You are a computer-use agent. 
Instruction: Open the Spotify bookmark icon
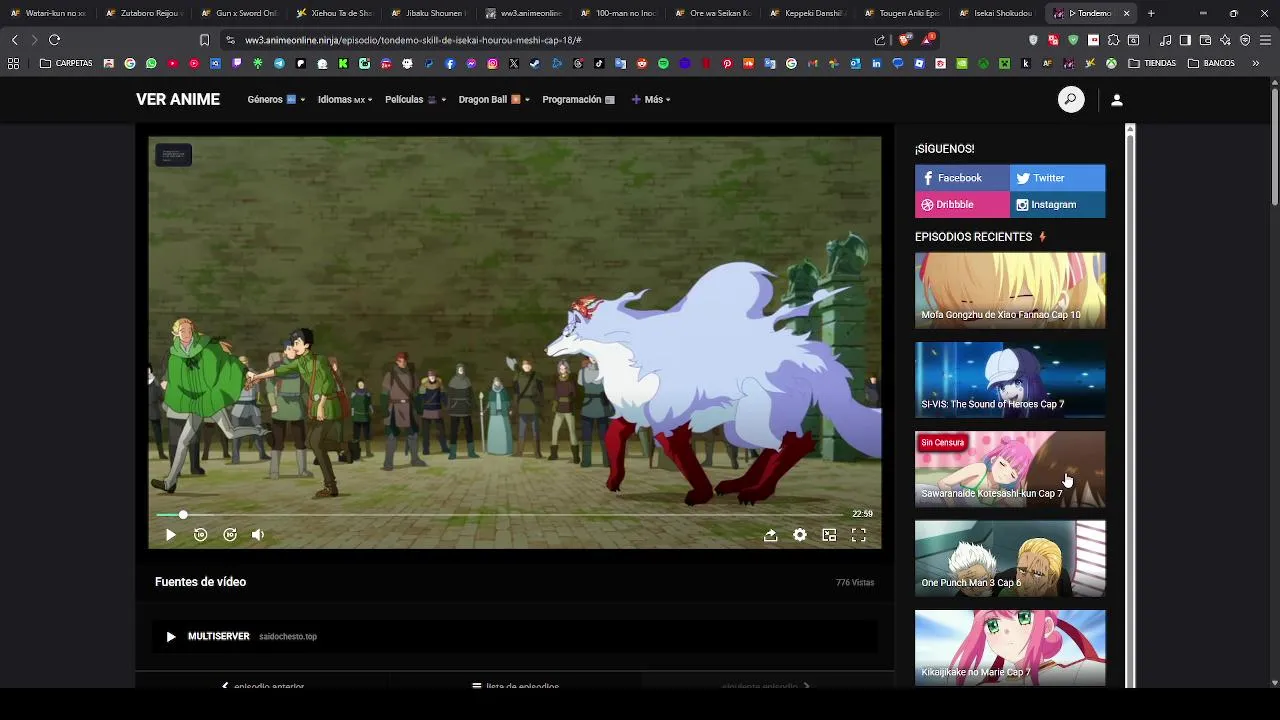[x=663, y=63]
